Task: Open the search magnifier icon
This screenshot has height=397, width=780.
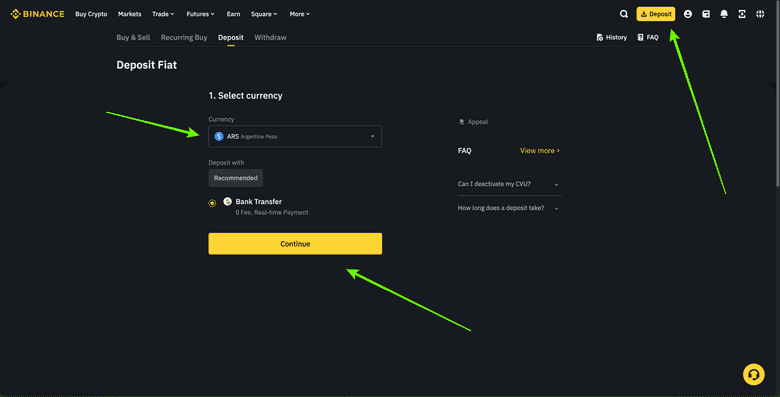Action: coord(623,14)
